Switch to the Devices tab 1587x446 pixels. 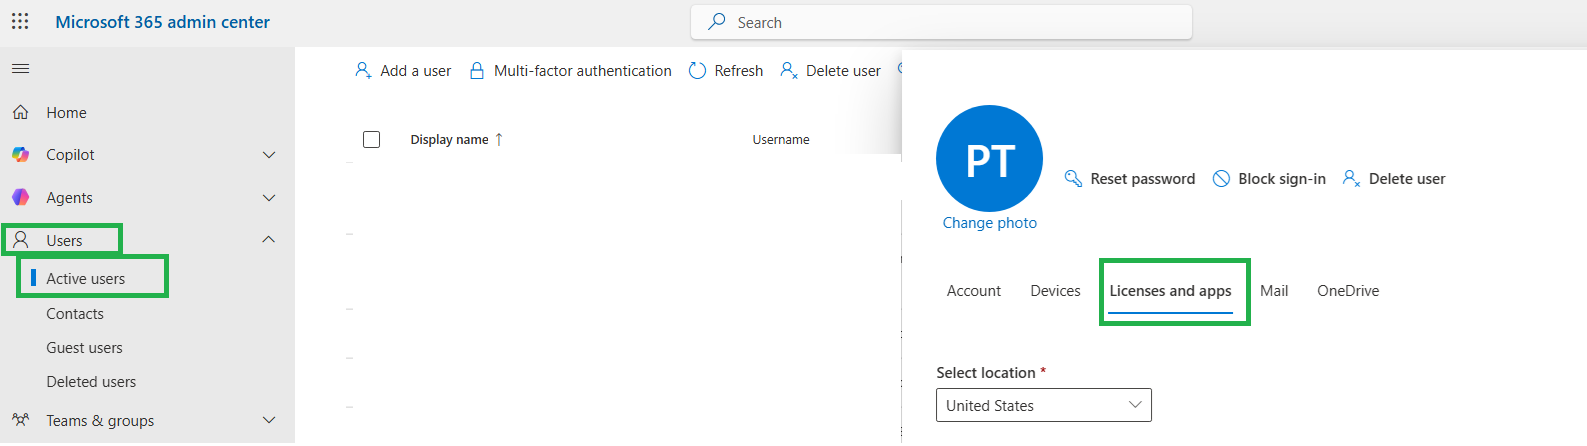(1055, 290)
